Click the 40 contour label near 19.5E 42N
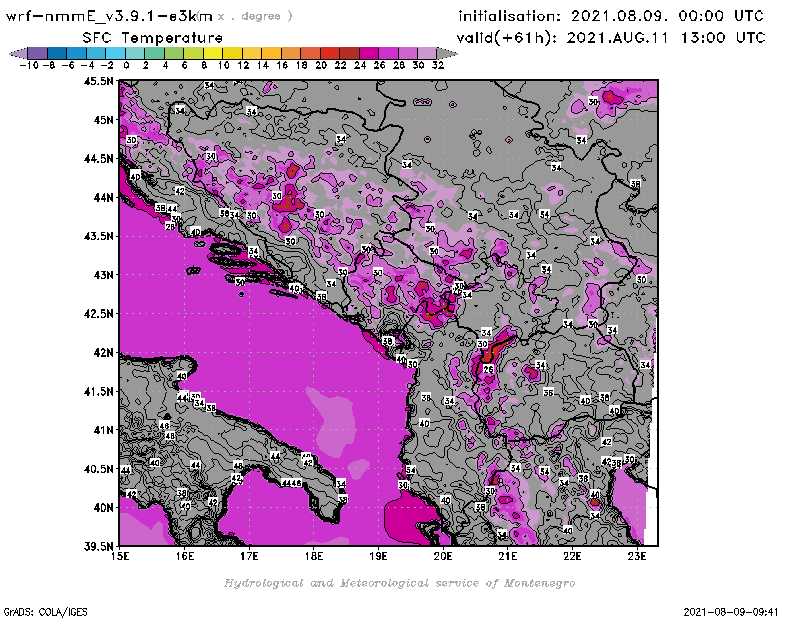The width and height of the screenshot is (800, 618). click(x=400, y=359)
